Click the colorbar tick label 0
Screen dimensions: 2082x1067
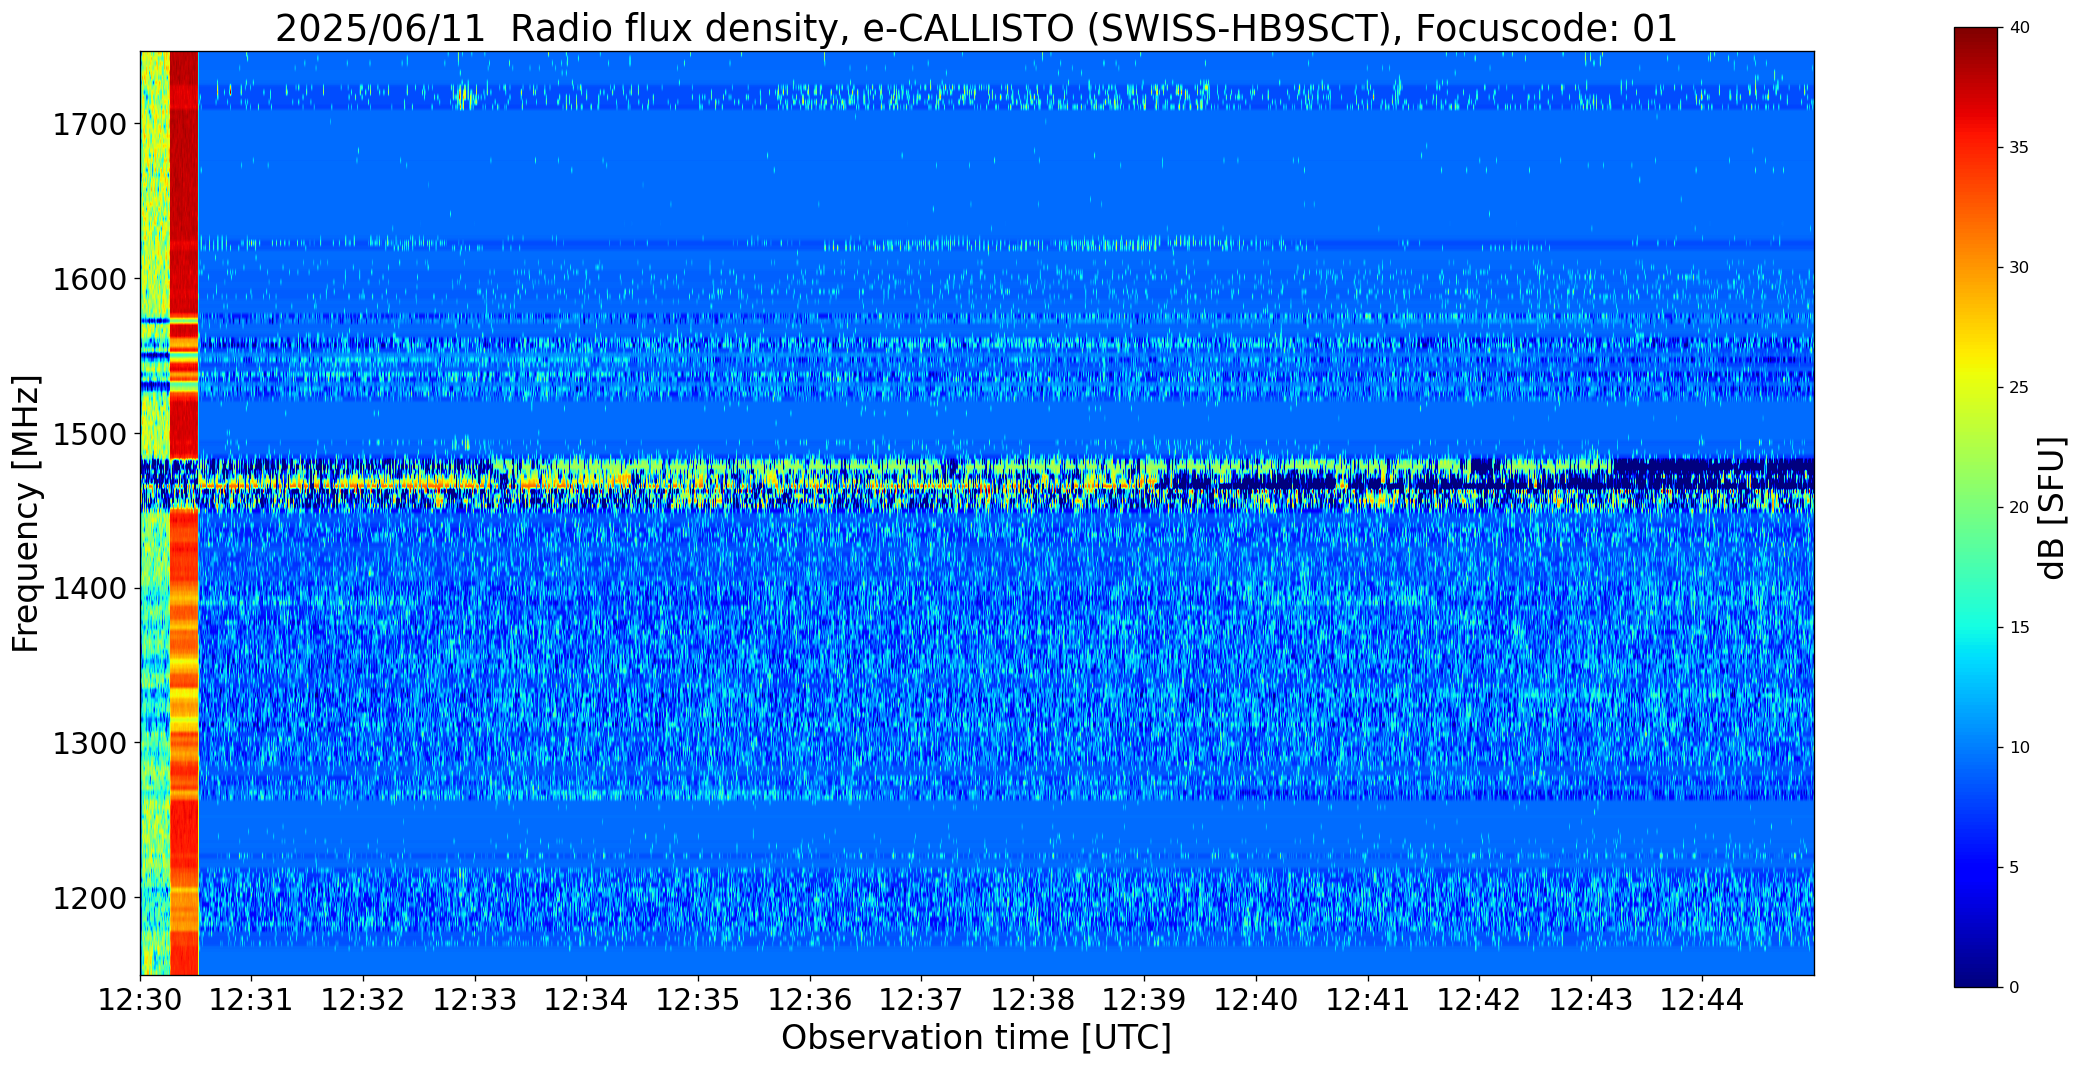[2014, 988]
